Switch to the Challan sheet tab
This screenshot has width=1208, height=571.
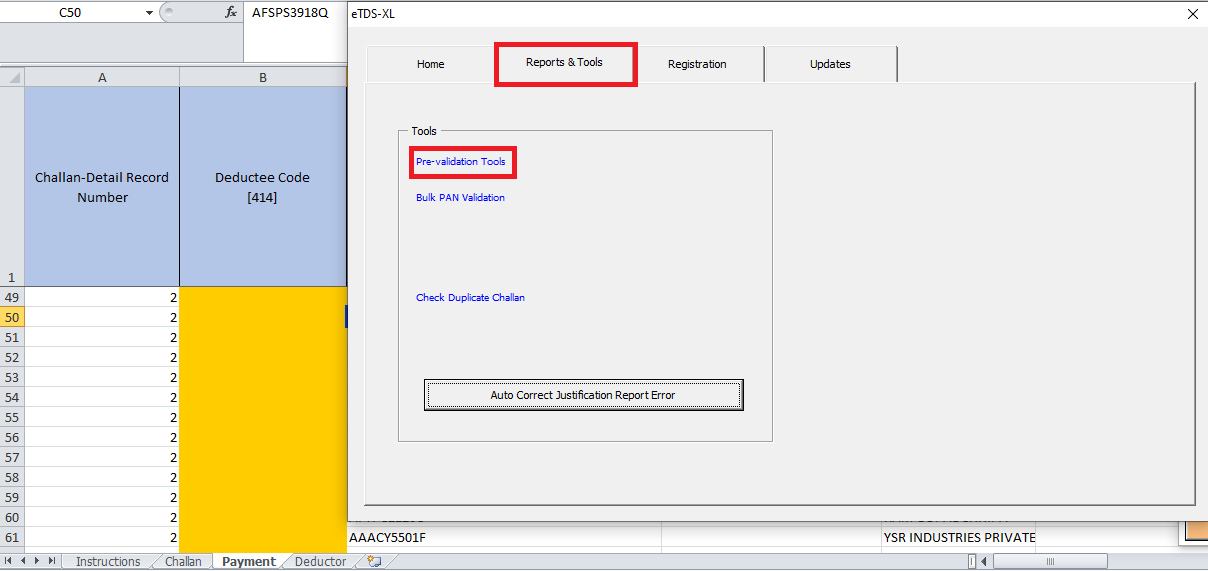click(x=183, y=562)
